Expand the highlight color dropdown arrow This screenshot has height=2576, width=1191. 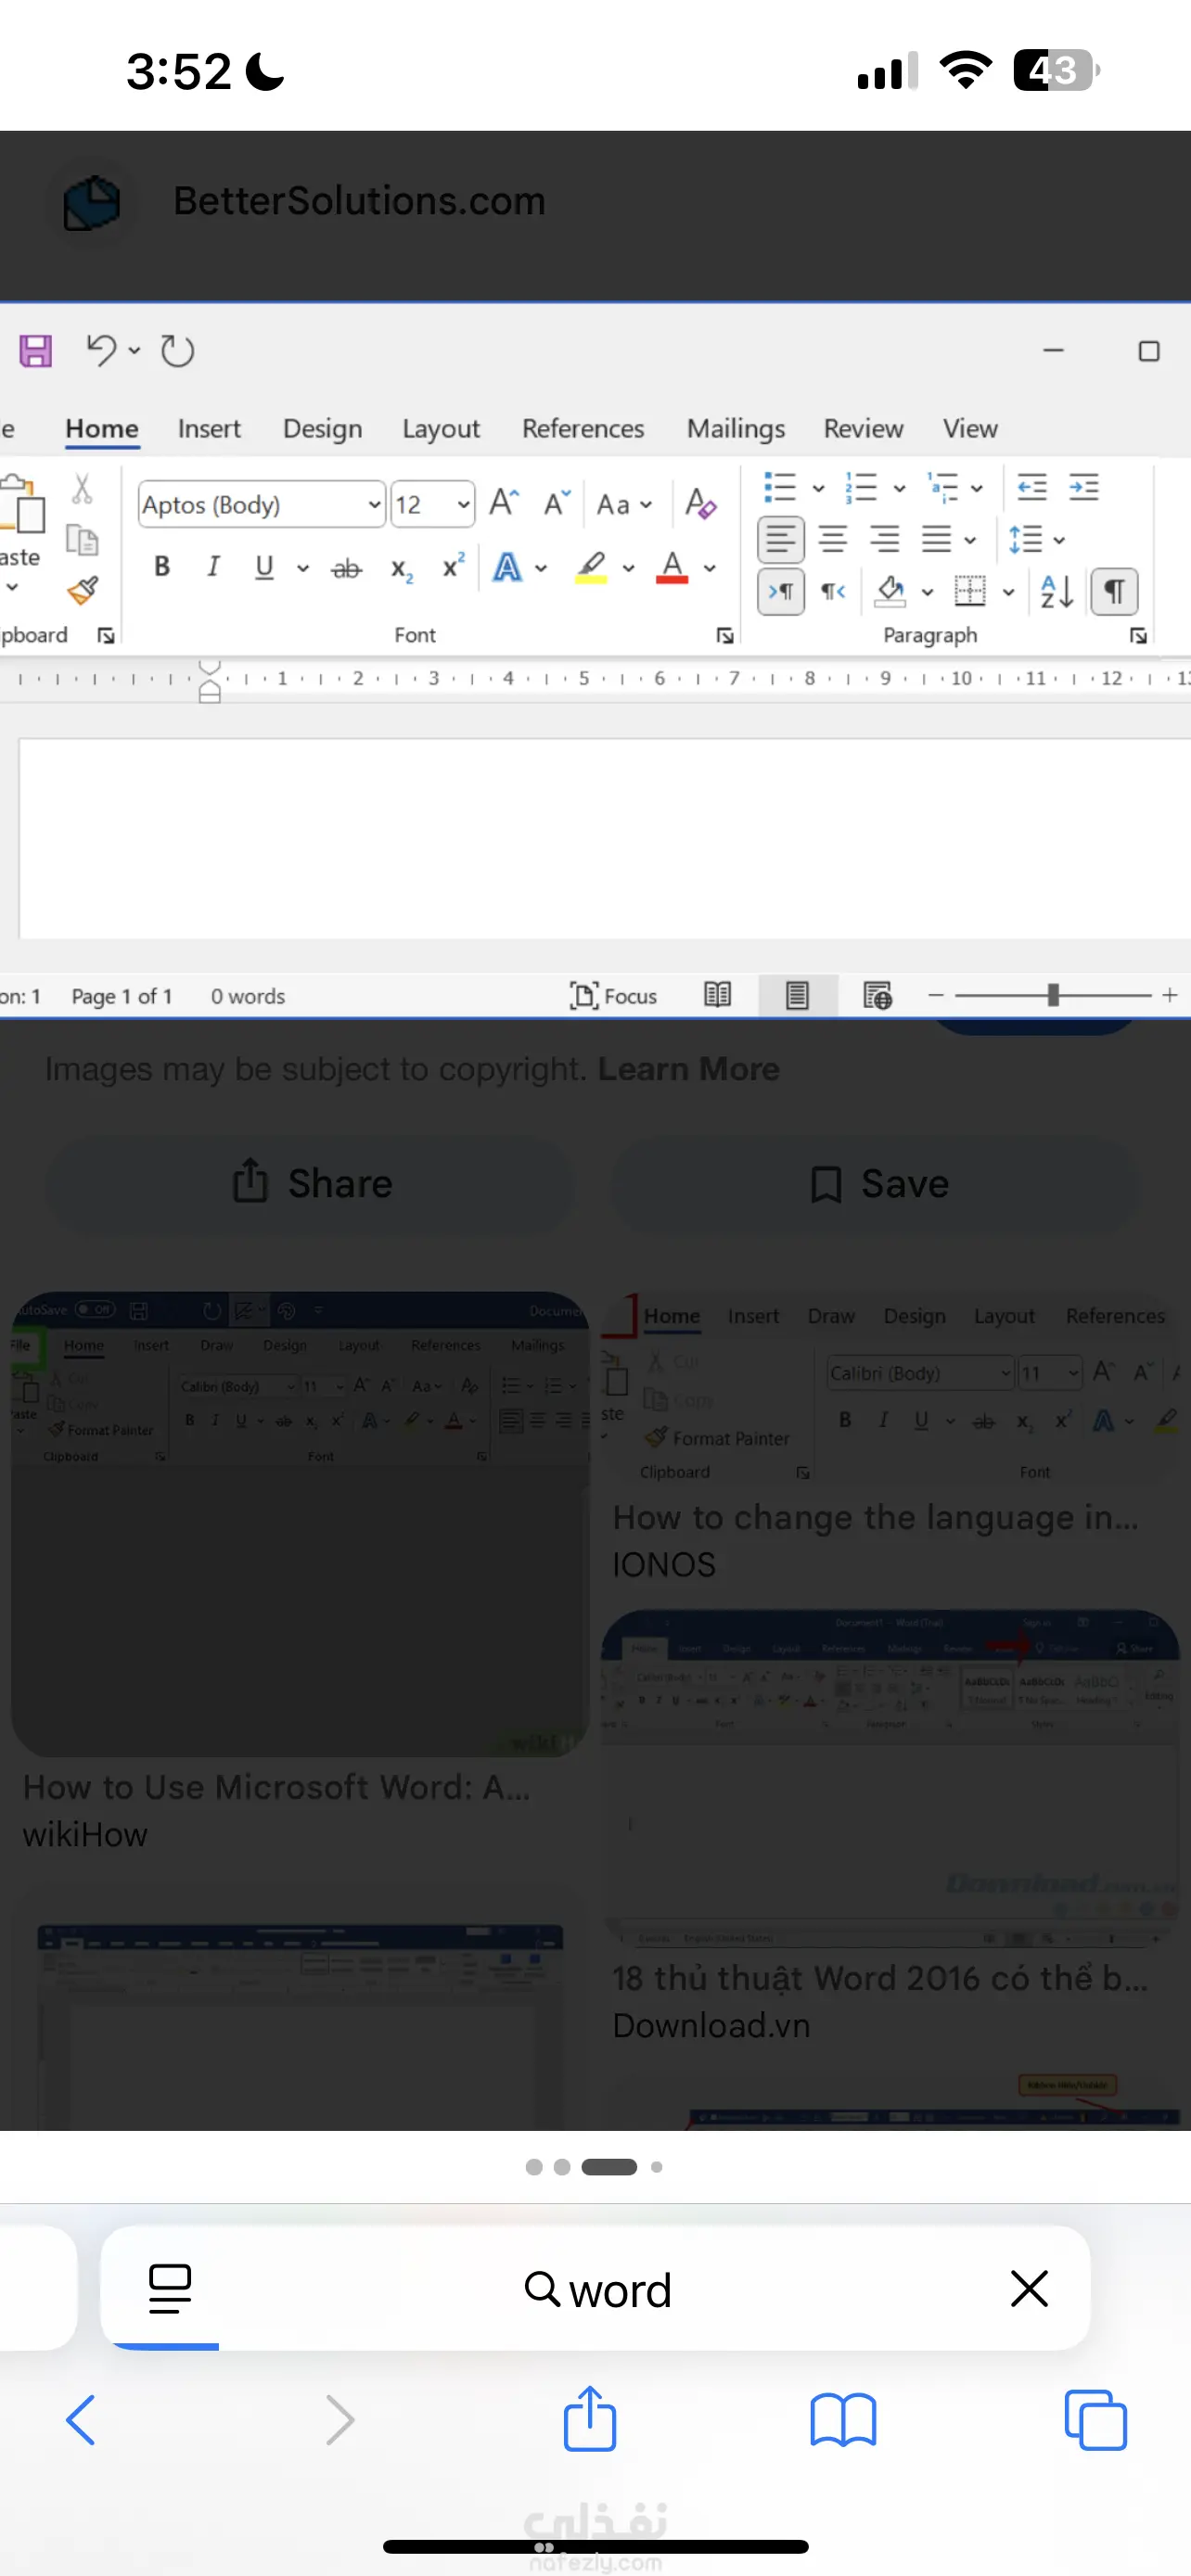(x=628, y=568)
